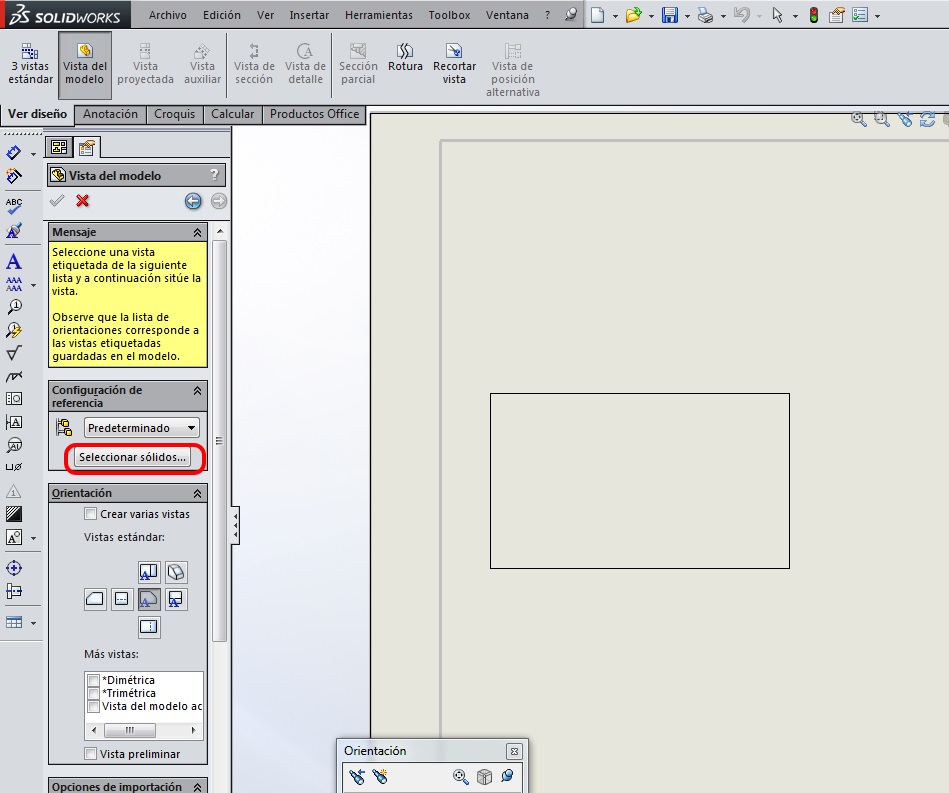
Task: Click the Más vistas horizontal scrollbar thumb
Action: pos(130,730)
